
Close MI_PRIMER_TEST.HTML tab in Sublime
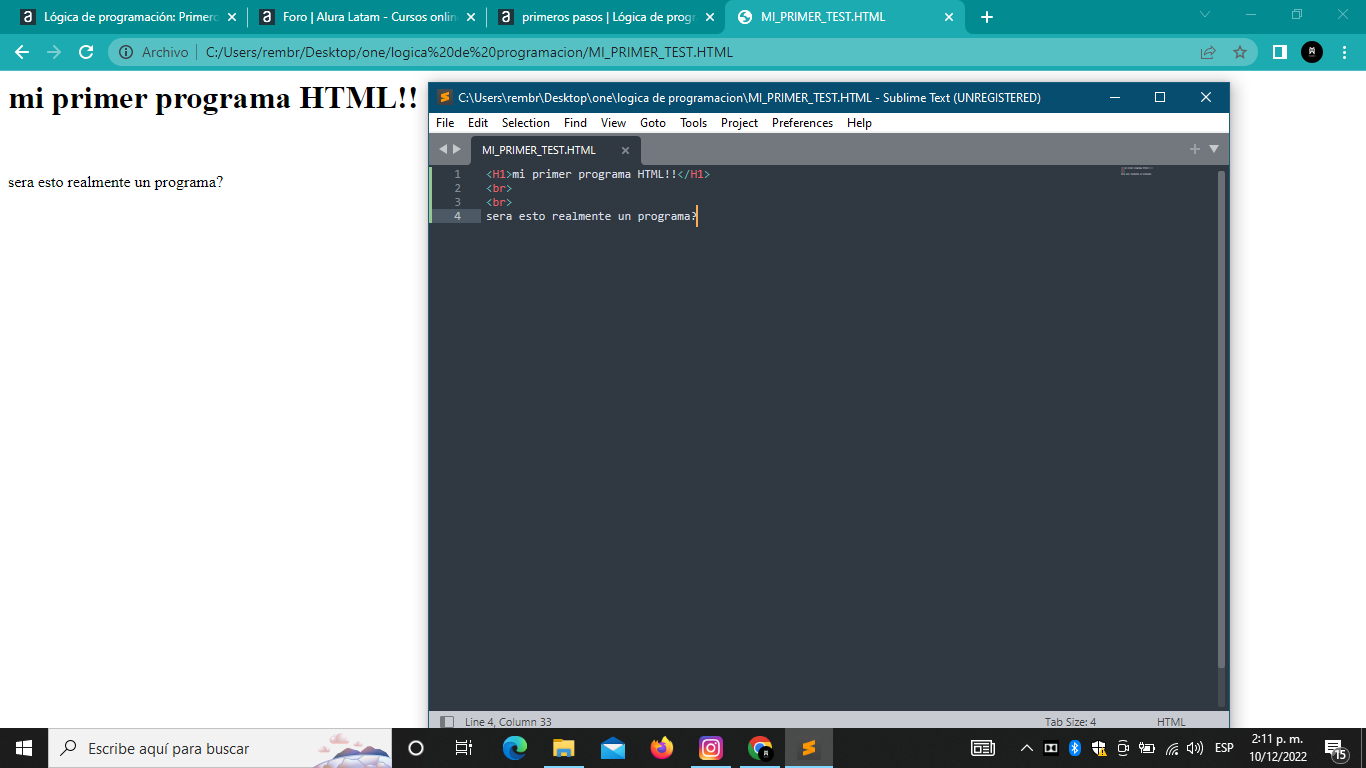tap(625, 150)
